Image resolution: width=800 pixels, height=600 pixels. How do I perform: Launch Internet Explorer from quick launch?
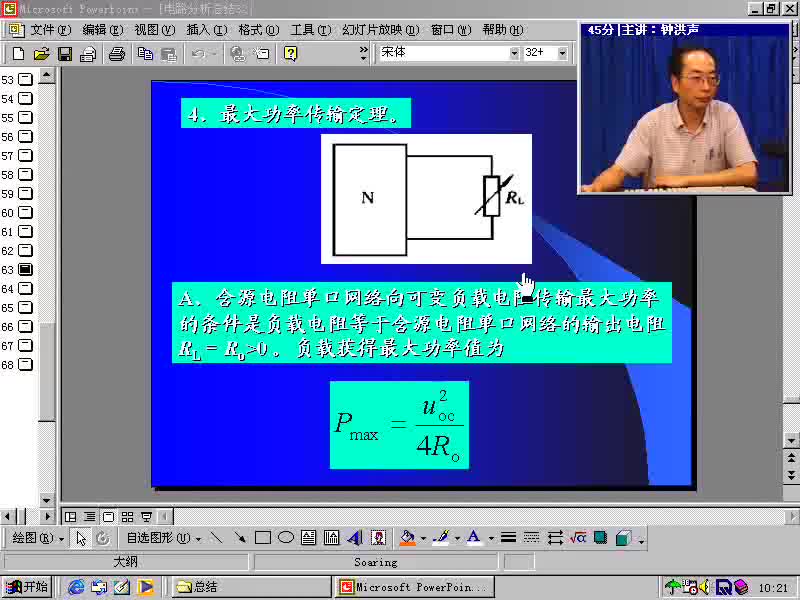[76, 587]
